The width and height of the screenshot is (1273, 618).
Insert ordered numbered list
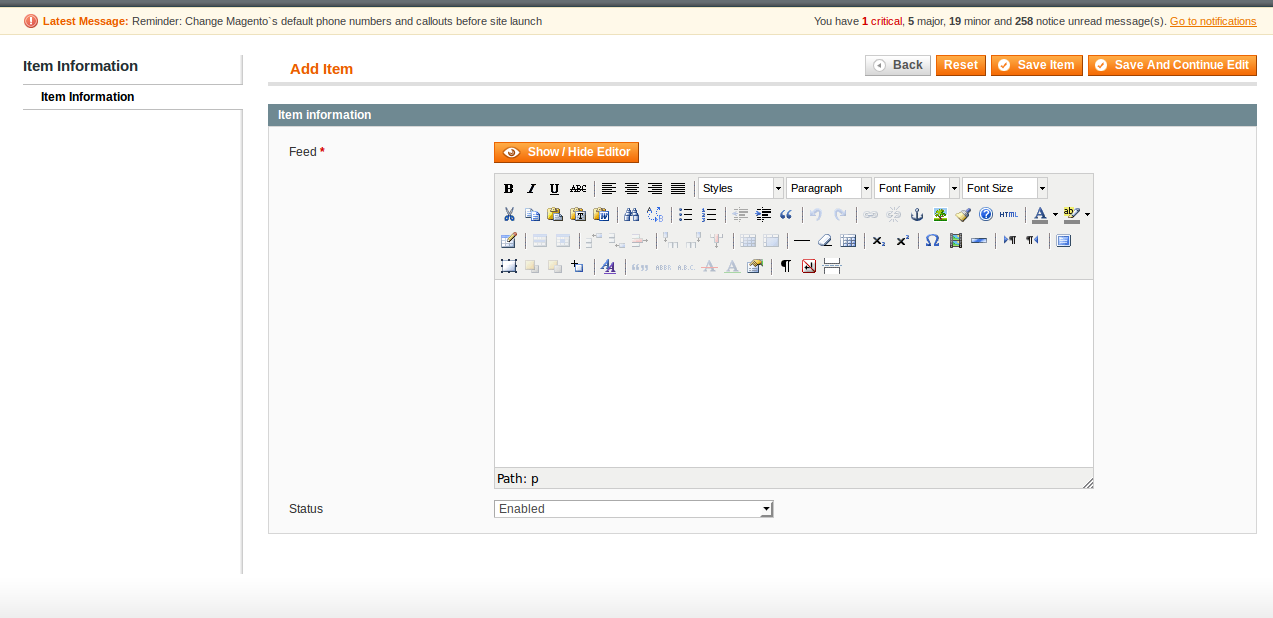(709, 214)
